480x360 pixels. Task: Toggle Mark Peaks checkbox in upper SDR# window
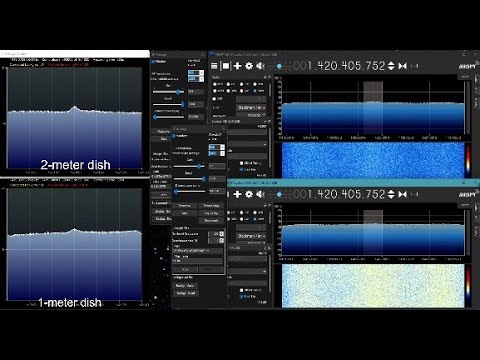(x=241, y=163)
